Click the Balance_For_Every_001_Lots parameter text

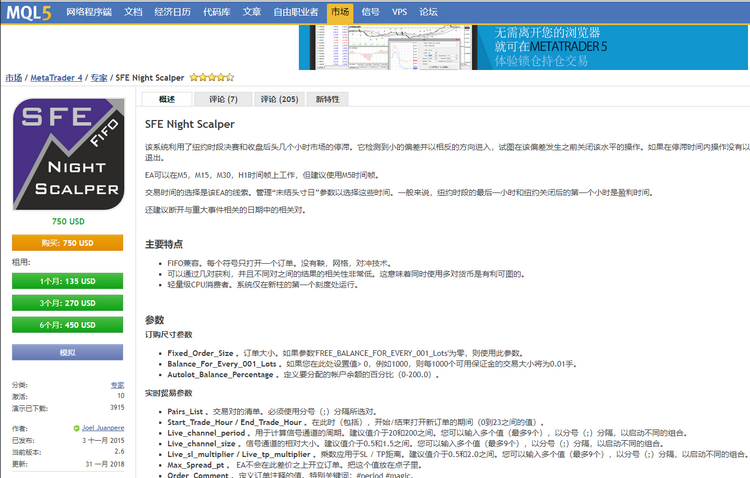(x=222, y=364)
